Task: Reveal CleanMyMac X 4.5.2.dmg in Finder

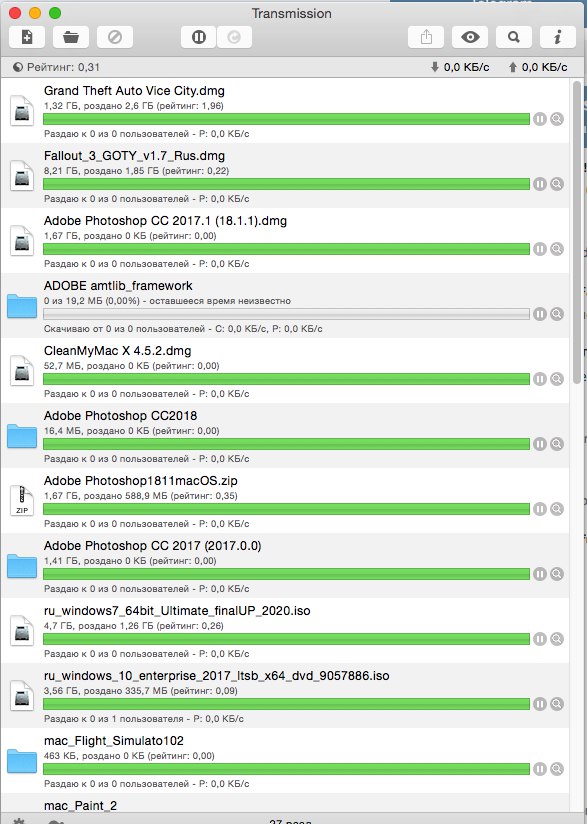Action: point(557,379)
